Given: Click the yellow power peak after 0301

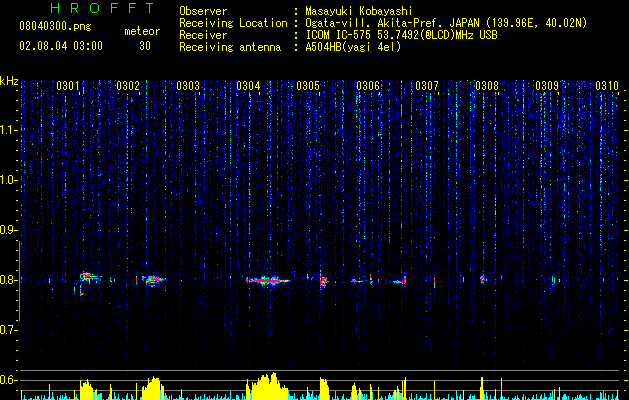Looking at the screenshot, I should point(87,390).
